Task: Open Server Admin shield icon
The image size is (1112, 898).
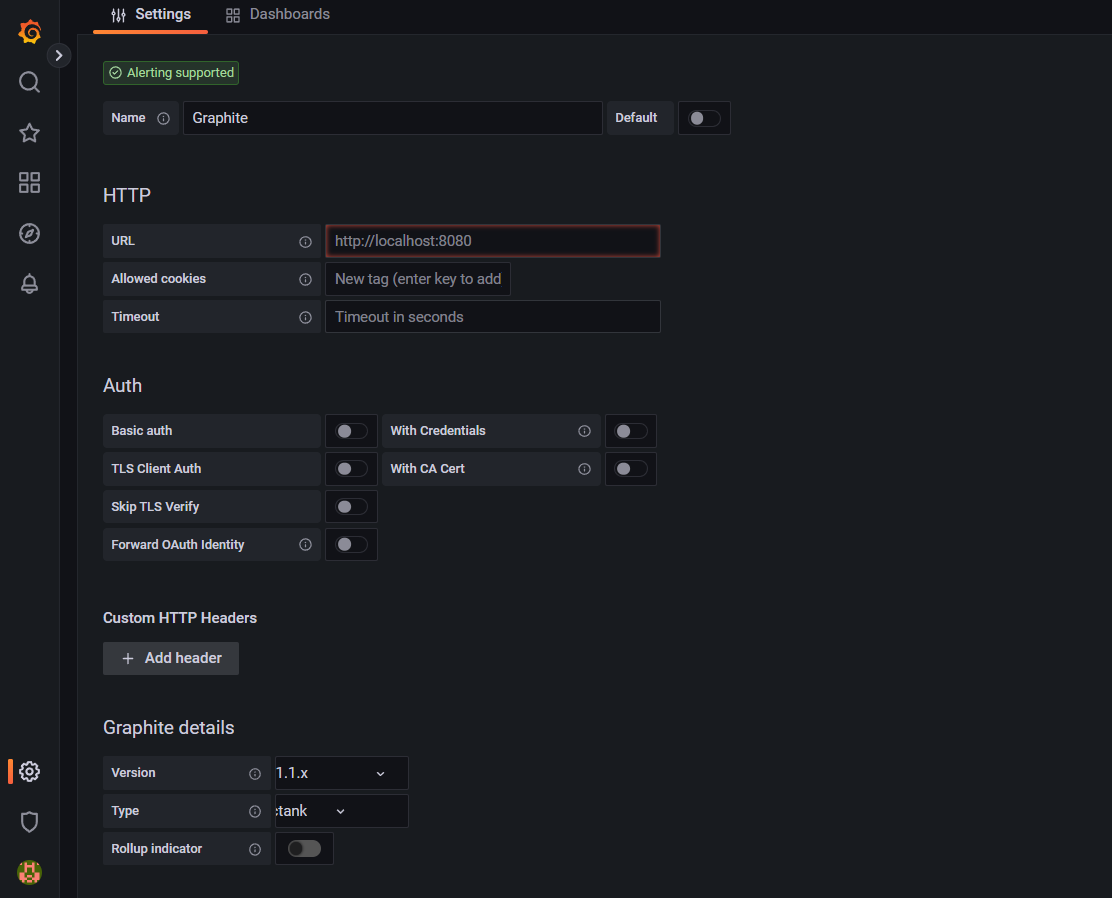Action: click(29, 821)
